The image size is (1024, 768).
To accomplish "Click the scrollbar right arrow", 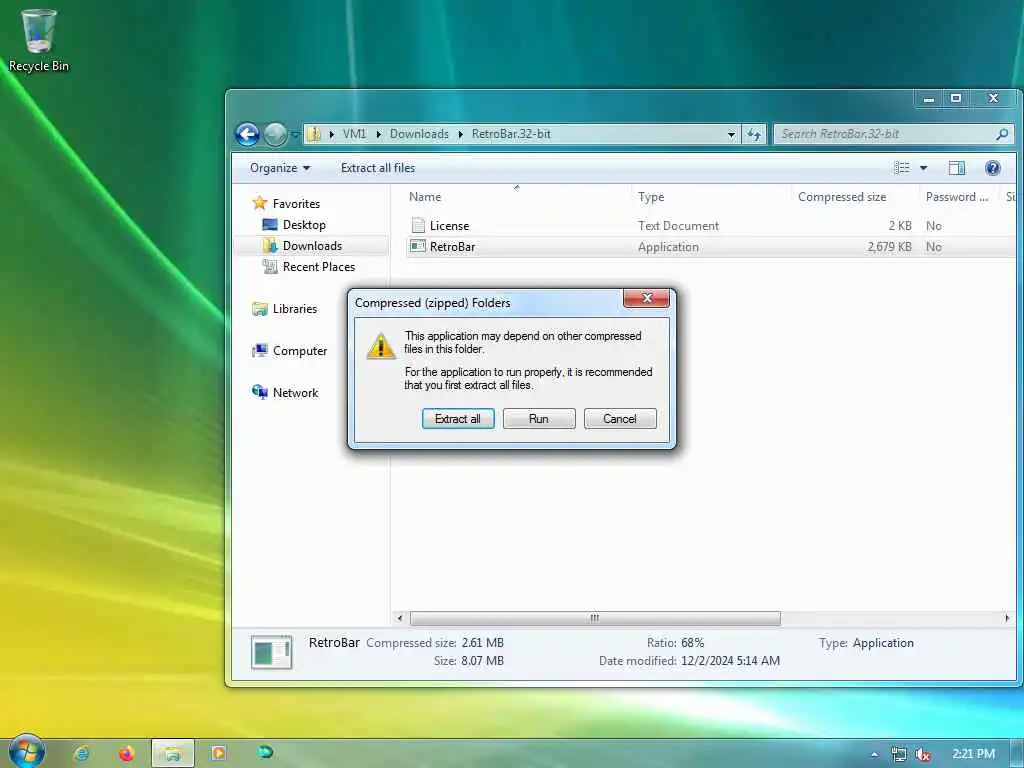I will 1006,618.
